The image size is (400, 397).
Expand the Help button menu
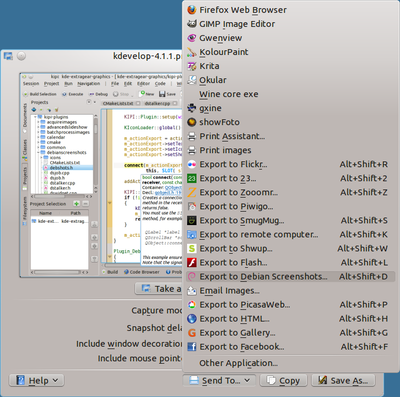tap(37, 380)
